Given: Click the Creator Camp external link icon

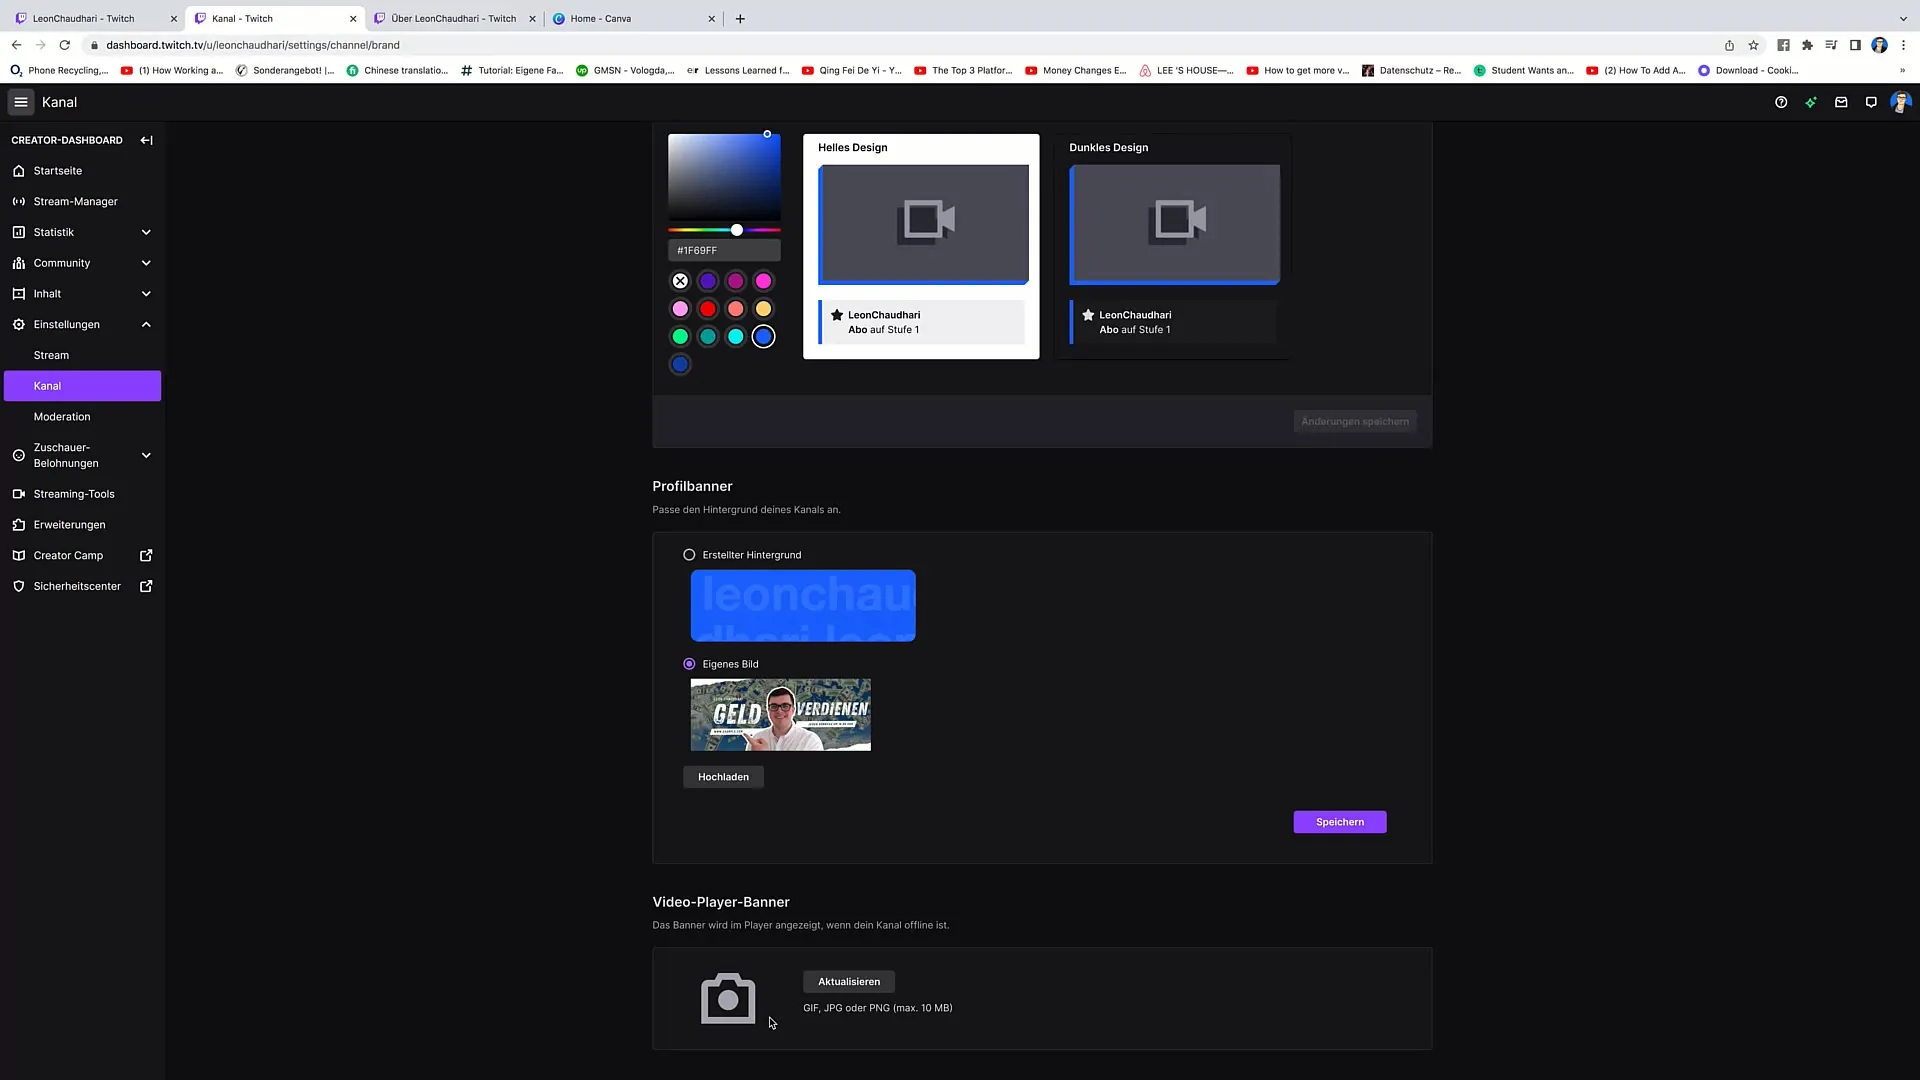Looking at the screenshot, I should (x=146, y=555).
